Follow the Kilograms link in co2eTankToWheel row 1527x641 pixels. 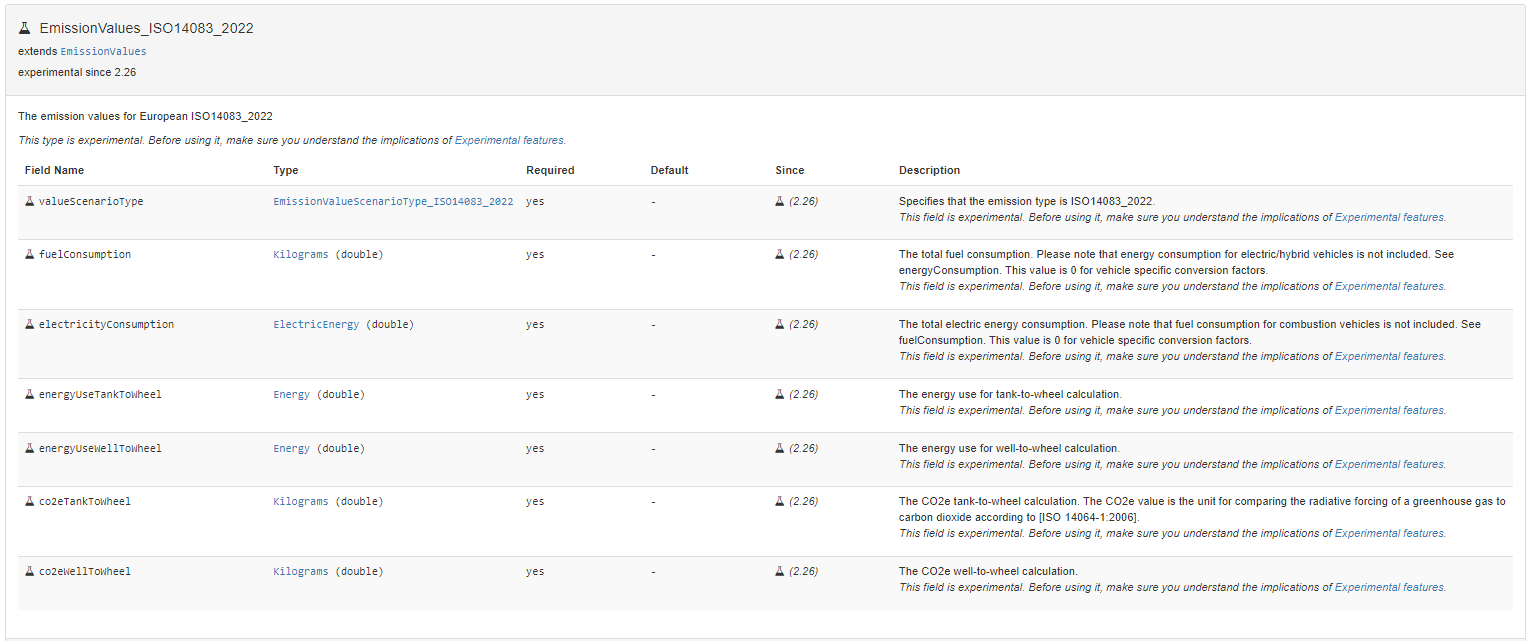tap(300, 501)
